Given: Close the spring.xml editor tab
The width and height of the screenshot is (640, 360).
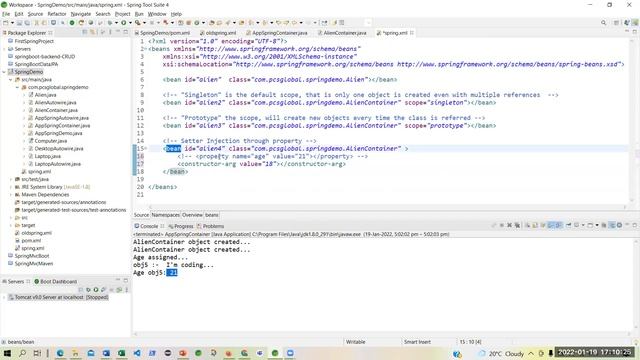Looking at the screenshot, I should pyautogui.click(x=412, y=33).
